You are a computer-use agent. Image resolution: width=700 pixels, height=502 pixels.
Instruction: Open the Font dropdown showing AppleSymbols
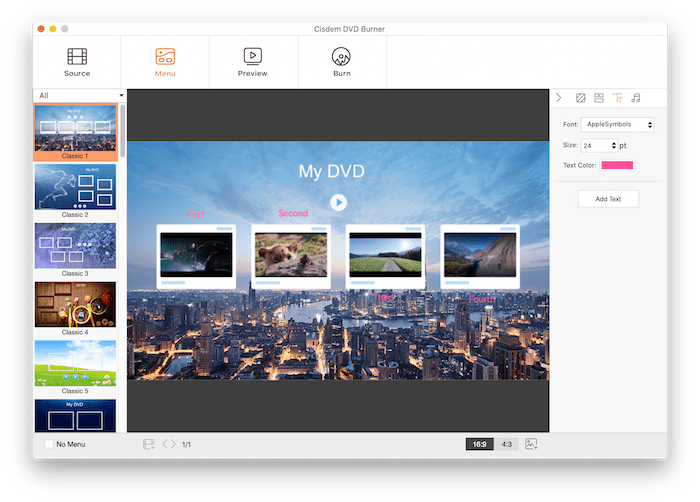(x=617, y=125)
